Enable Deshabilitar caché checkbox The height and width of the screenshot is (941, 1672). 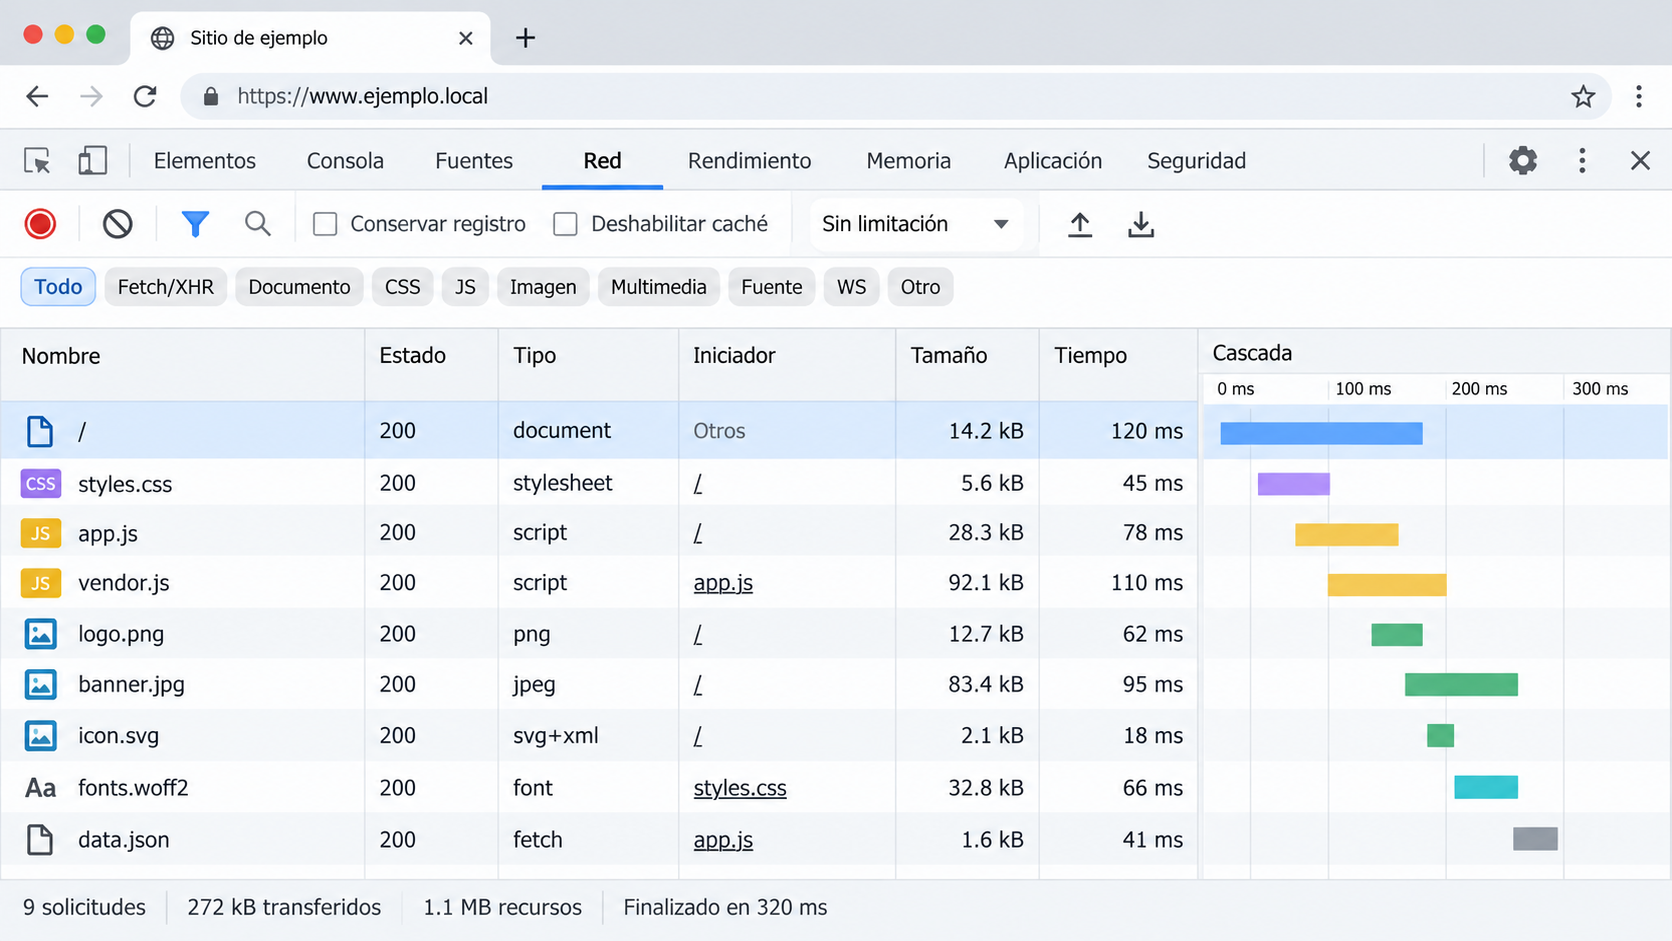pos(565,224)
